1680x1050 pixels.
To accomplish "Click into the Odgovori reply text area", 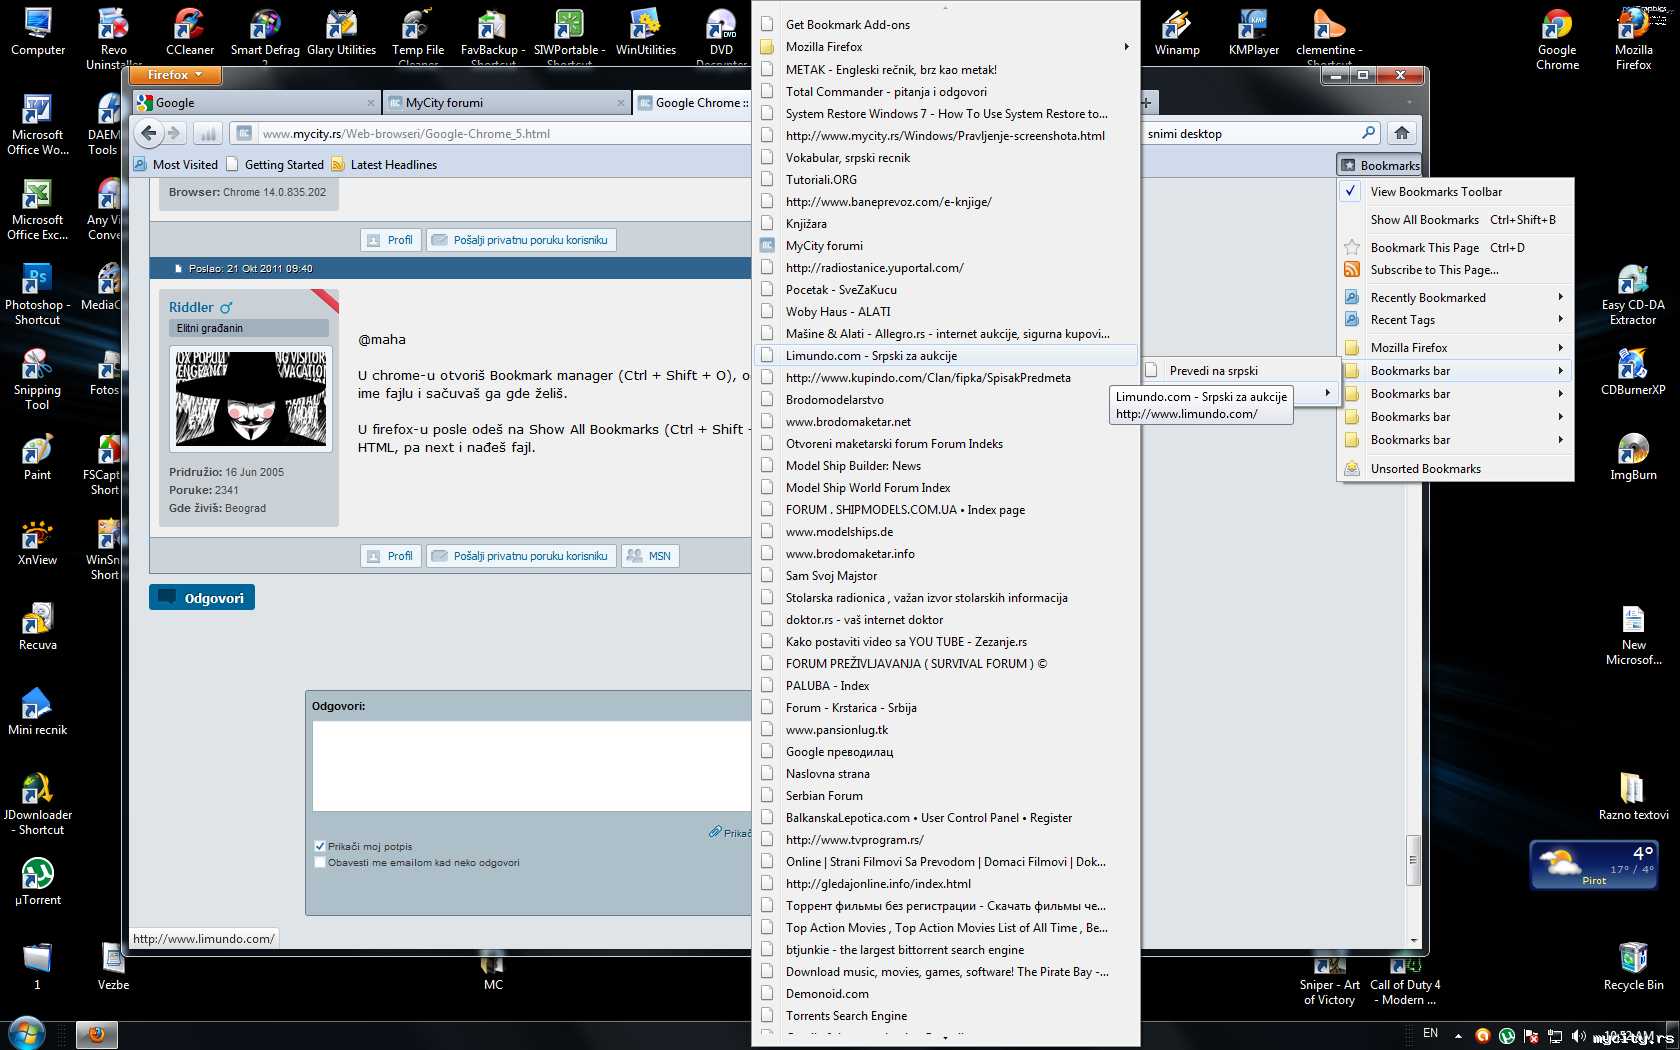I will tap(532, 765).
